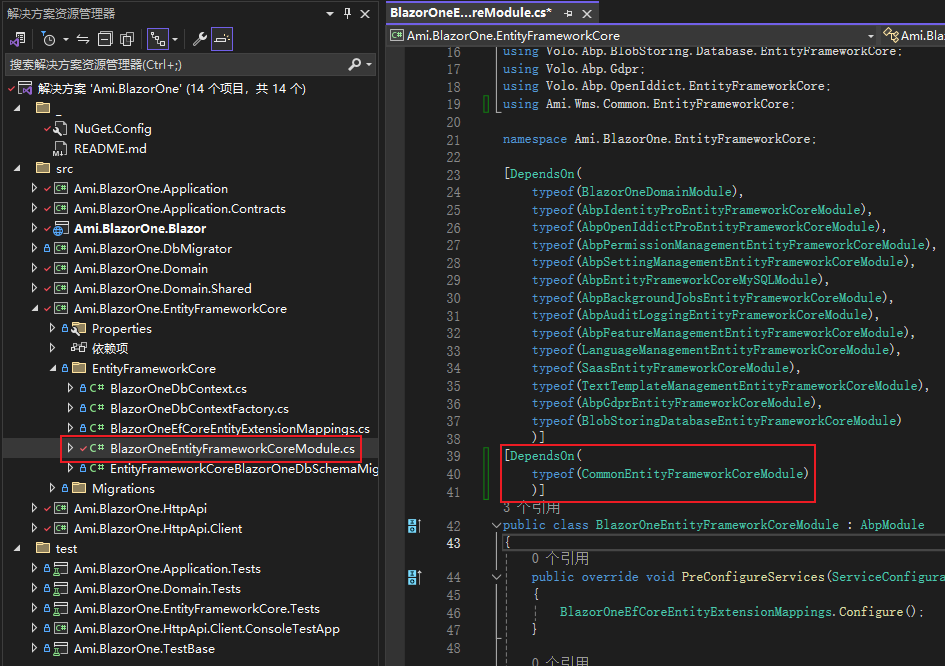The image size is (945, 666).
Task: Click the inheritance margin icon at line 44
Action: pyautogui.click(x=414, y=577)
